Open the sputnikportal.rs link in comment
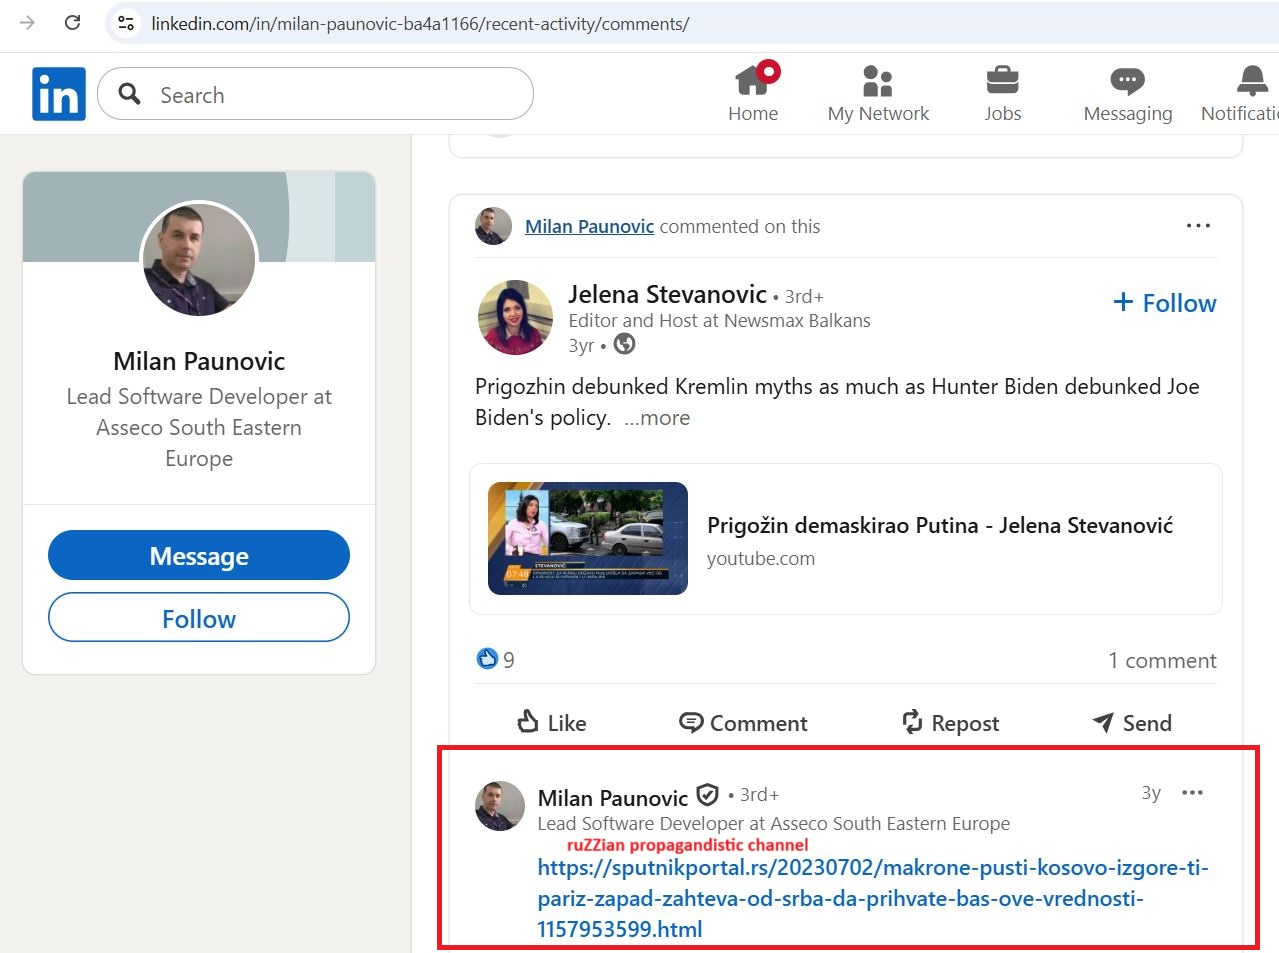The width and height of the screenshot is (1279, 953). tap(873, 898)
